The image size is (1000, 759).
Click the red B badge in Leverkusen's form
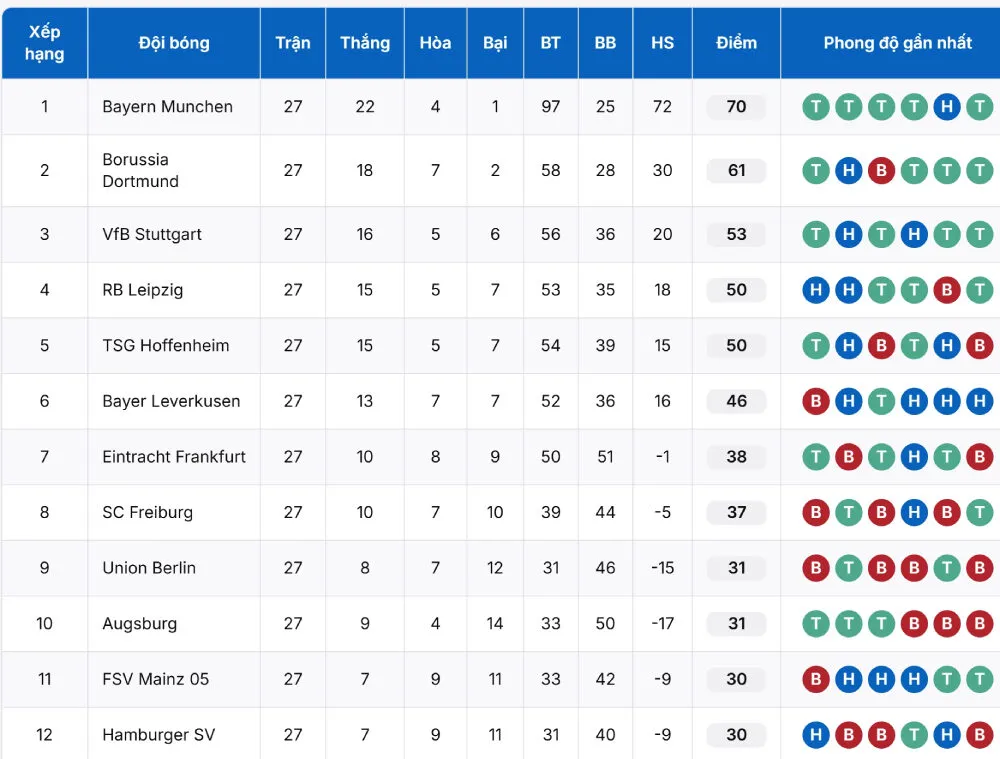tap(816, 401)
